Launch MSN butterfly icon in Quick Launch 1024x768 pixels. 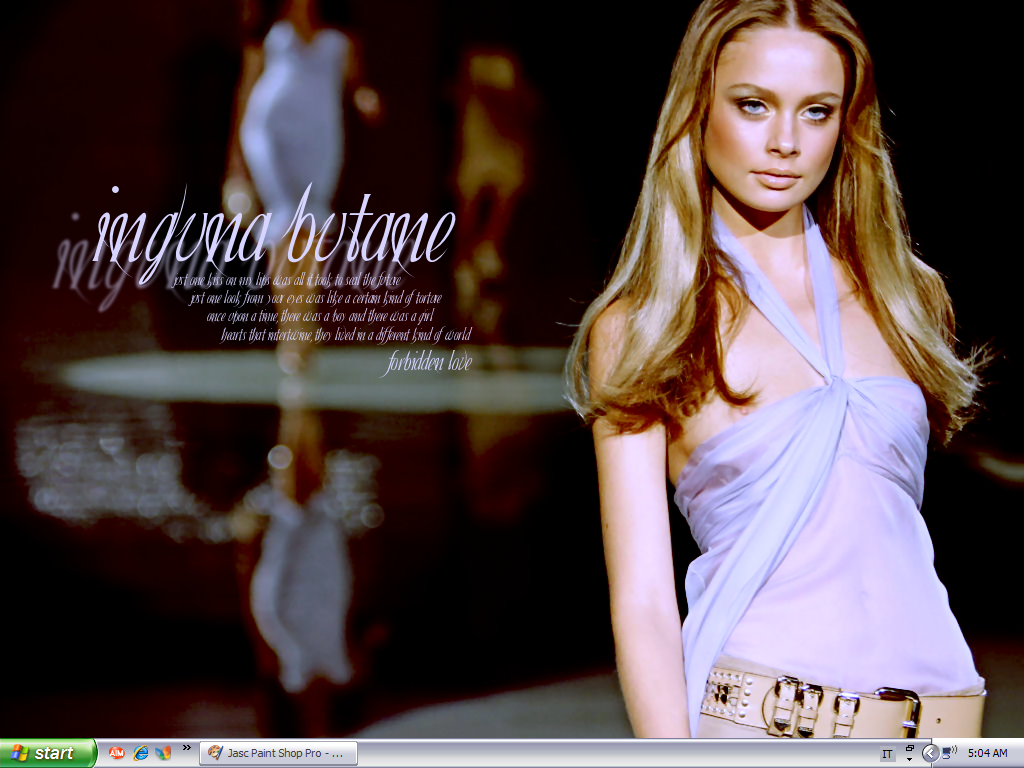(163, 753)
